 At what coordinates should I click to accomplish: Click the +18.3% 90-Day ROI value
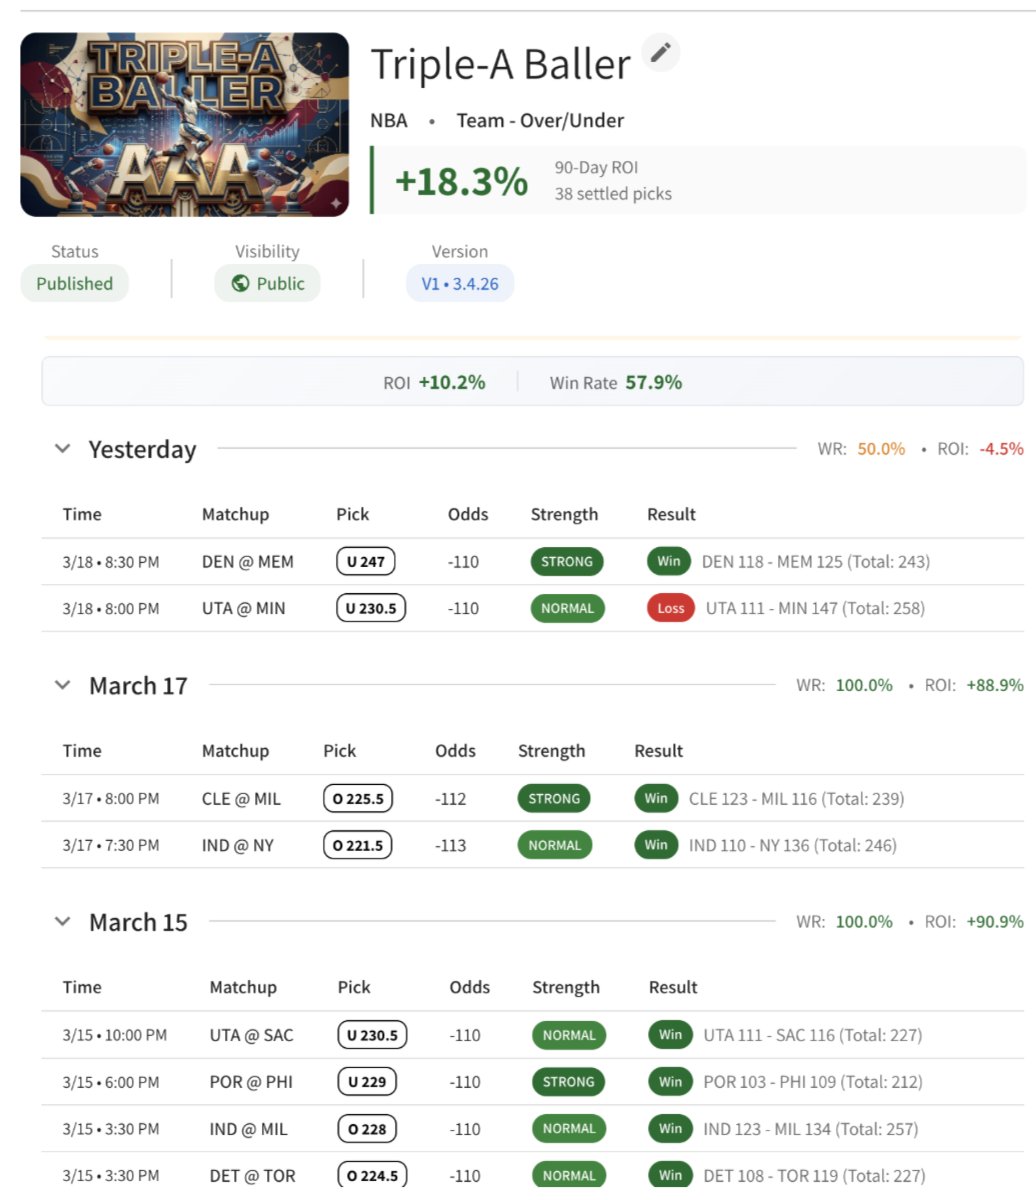coord(461,181)
